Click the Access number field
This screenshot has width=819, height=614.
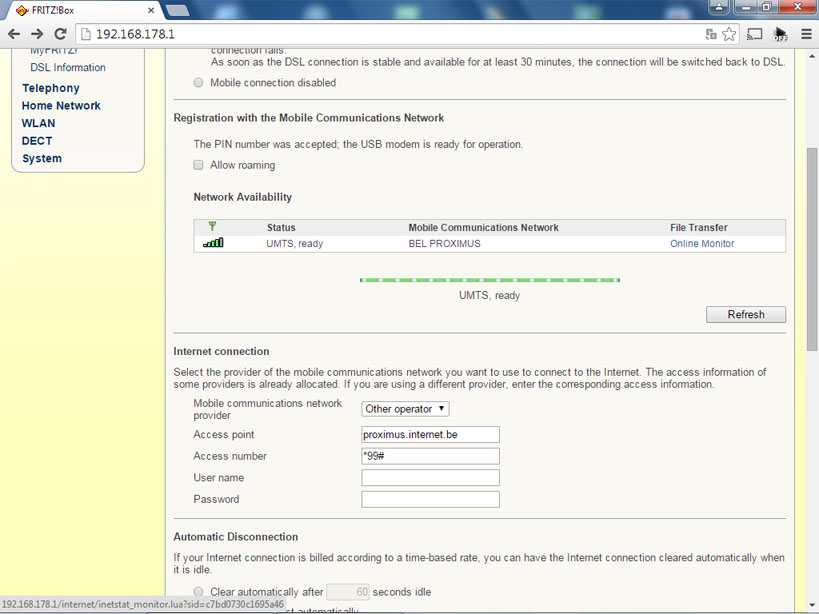pyautogui.click(x=430, y=456)
